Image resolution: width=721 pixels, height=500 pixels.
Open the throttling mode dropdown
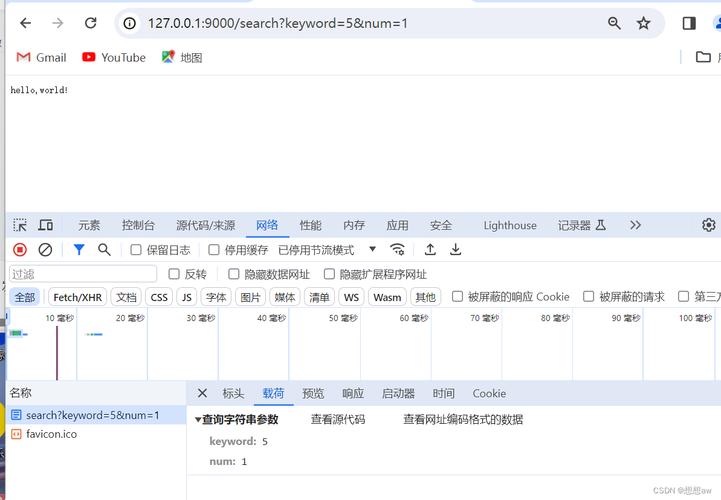click(x=373, y=250)
